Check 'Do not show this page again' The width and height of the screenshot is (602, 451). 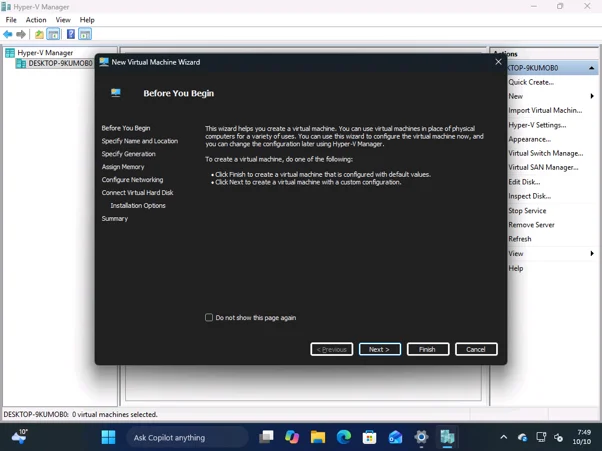[x=209, y=317]
